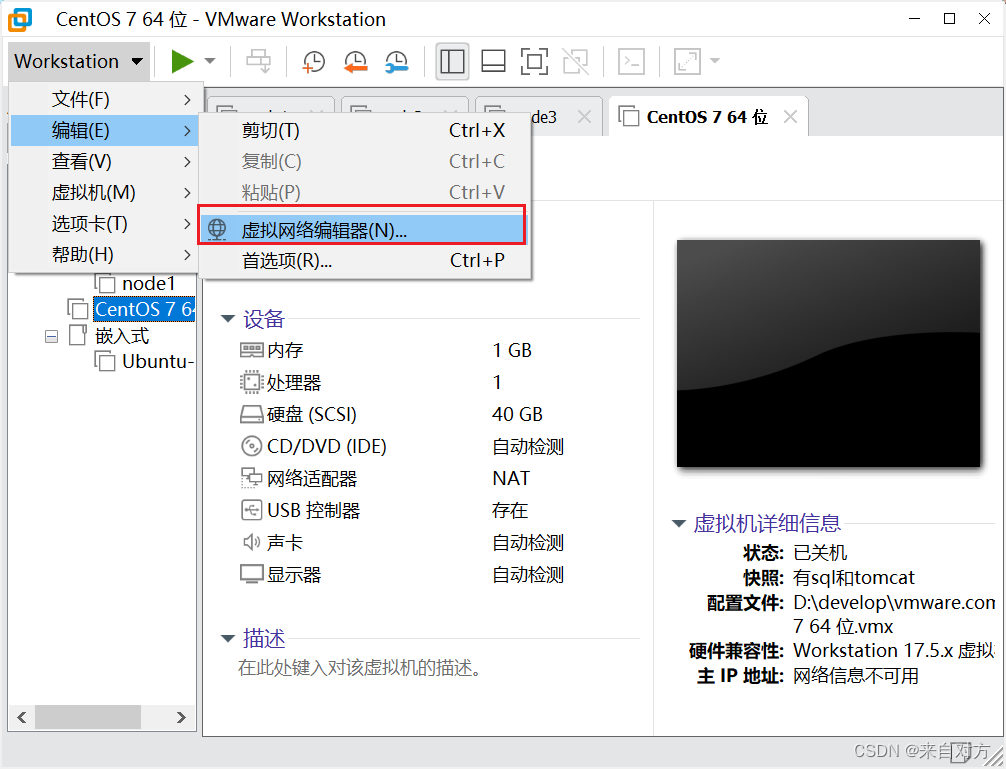Click the speaker icon beside 声卡
The image size is (1006, 769).
[252, 543]
